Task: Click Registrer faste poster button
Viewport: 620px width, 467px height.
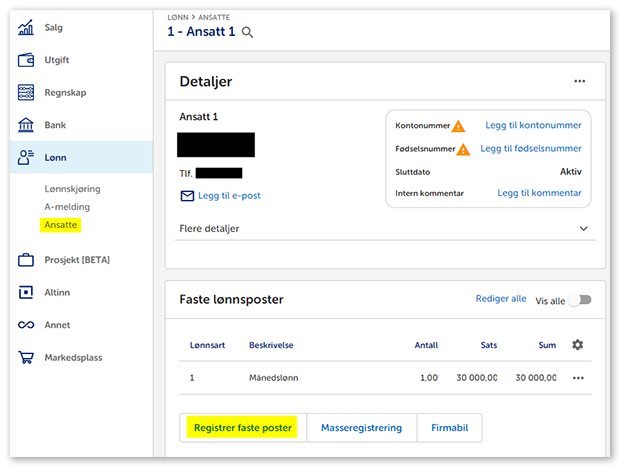Action: [243, 428]
